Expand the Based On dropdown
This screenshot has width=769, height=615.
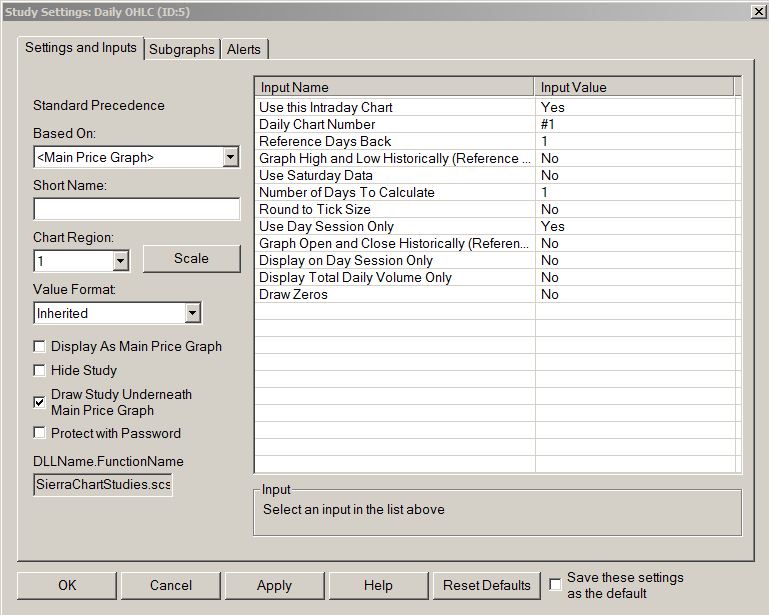(x=231, y=157)
